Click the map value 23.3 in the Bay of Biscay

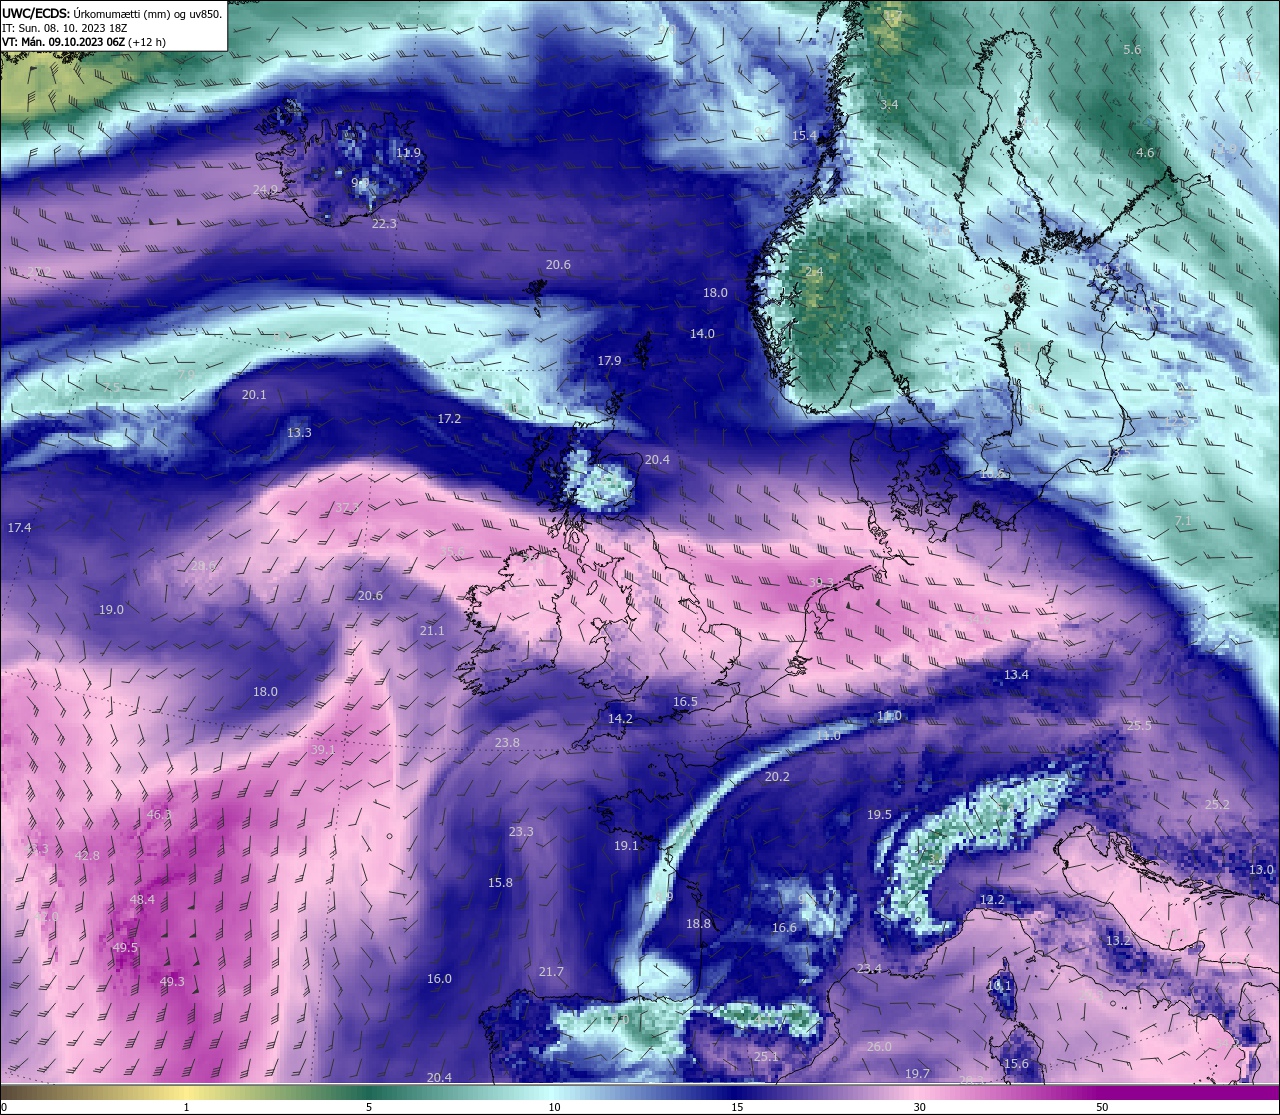tap(521, 832)
